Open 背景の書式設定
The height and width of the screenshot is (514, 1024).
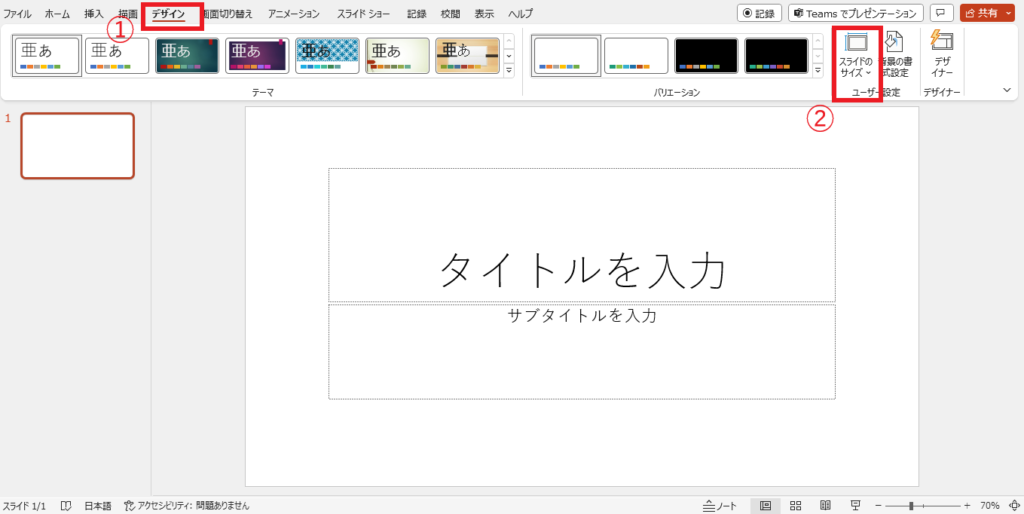[x=896, y=56]
